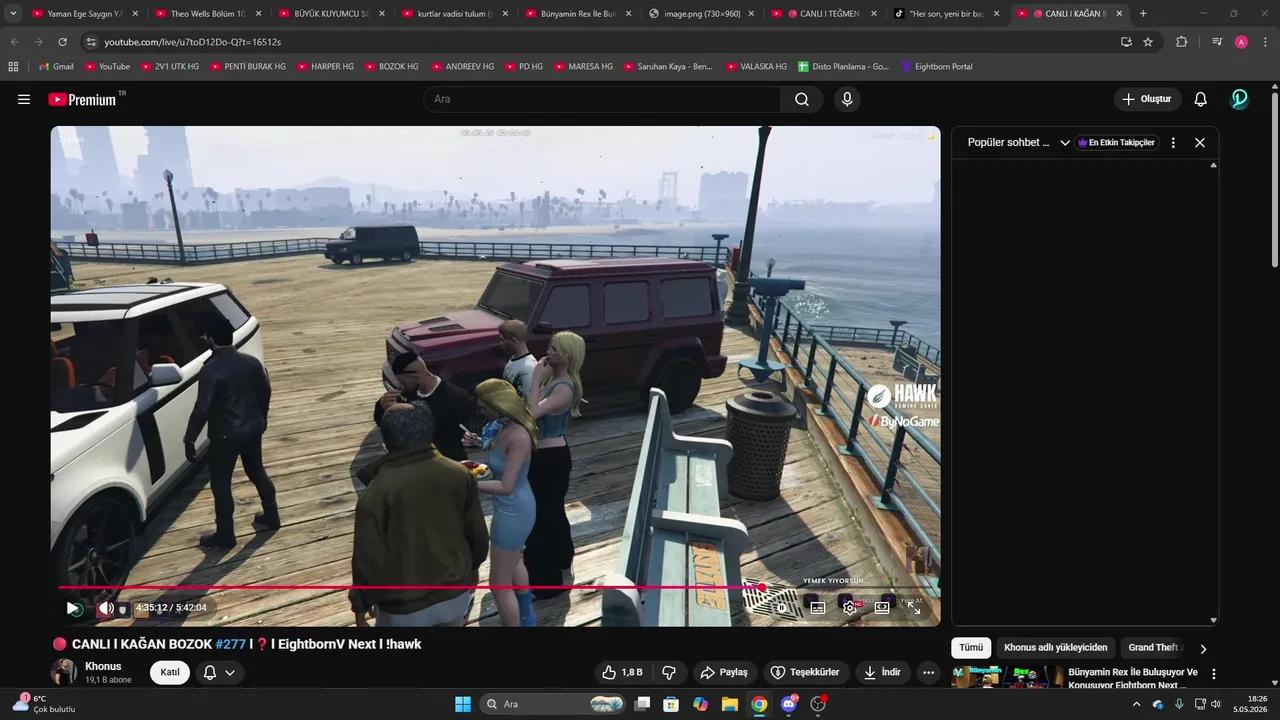Dislike the video with thumbs down
The image size is (1280, 720).
coord(669,672)
